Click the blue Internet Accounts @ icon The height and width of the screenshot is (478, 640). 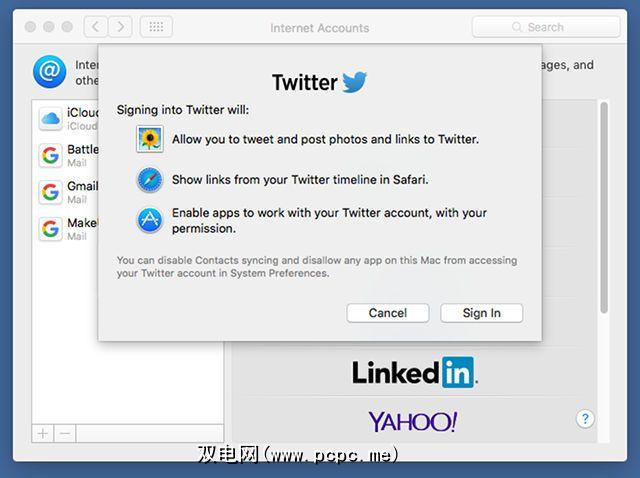49,72
